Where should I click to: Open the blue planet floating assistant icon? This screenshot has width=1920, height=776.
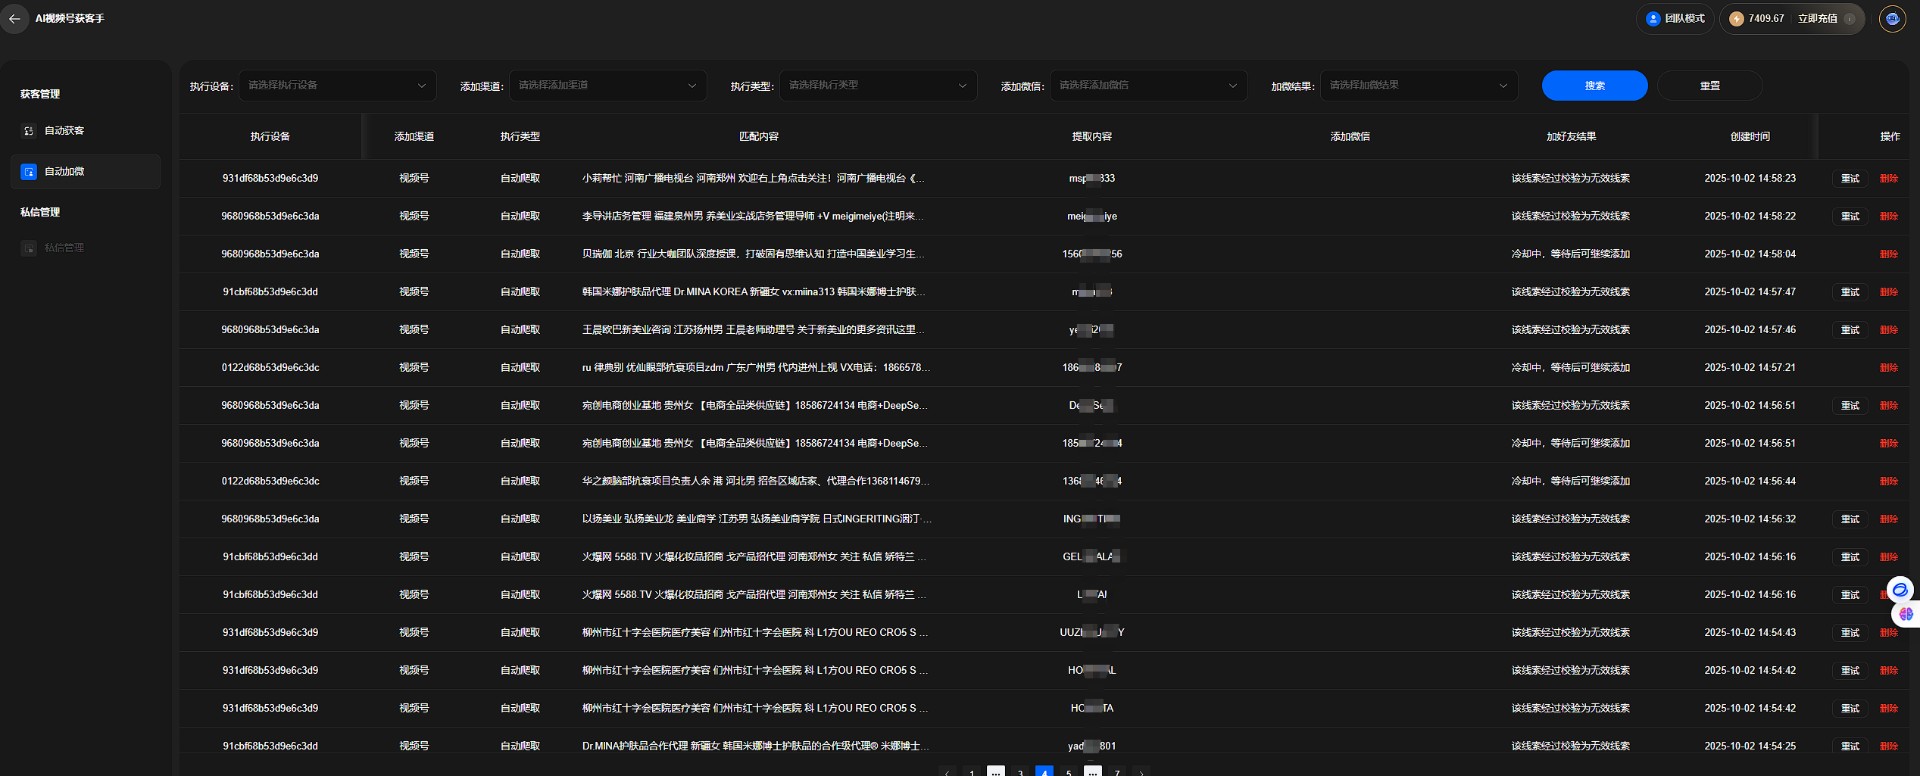pos(1900,590)
